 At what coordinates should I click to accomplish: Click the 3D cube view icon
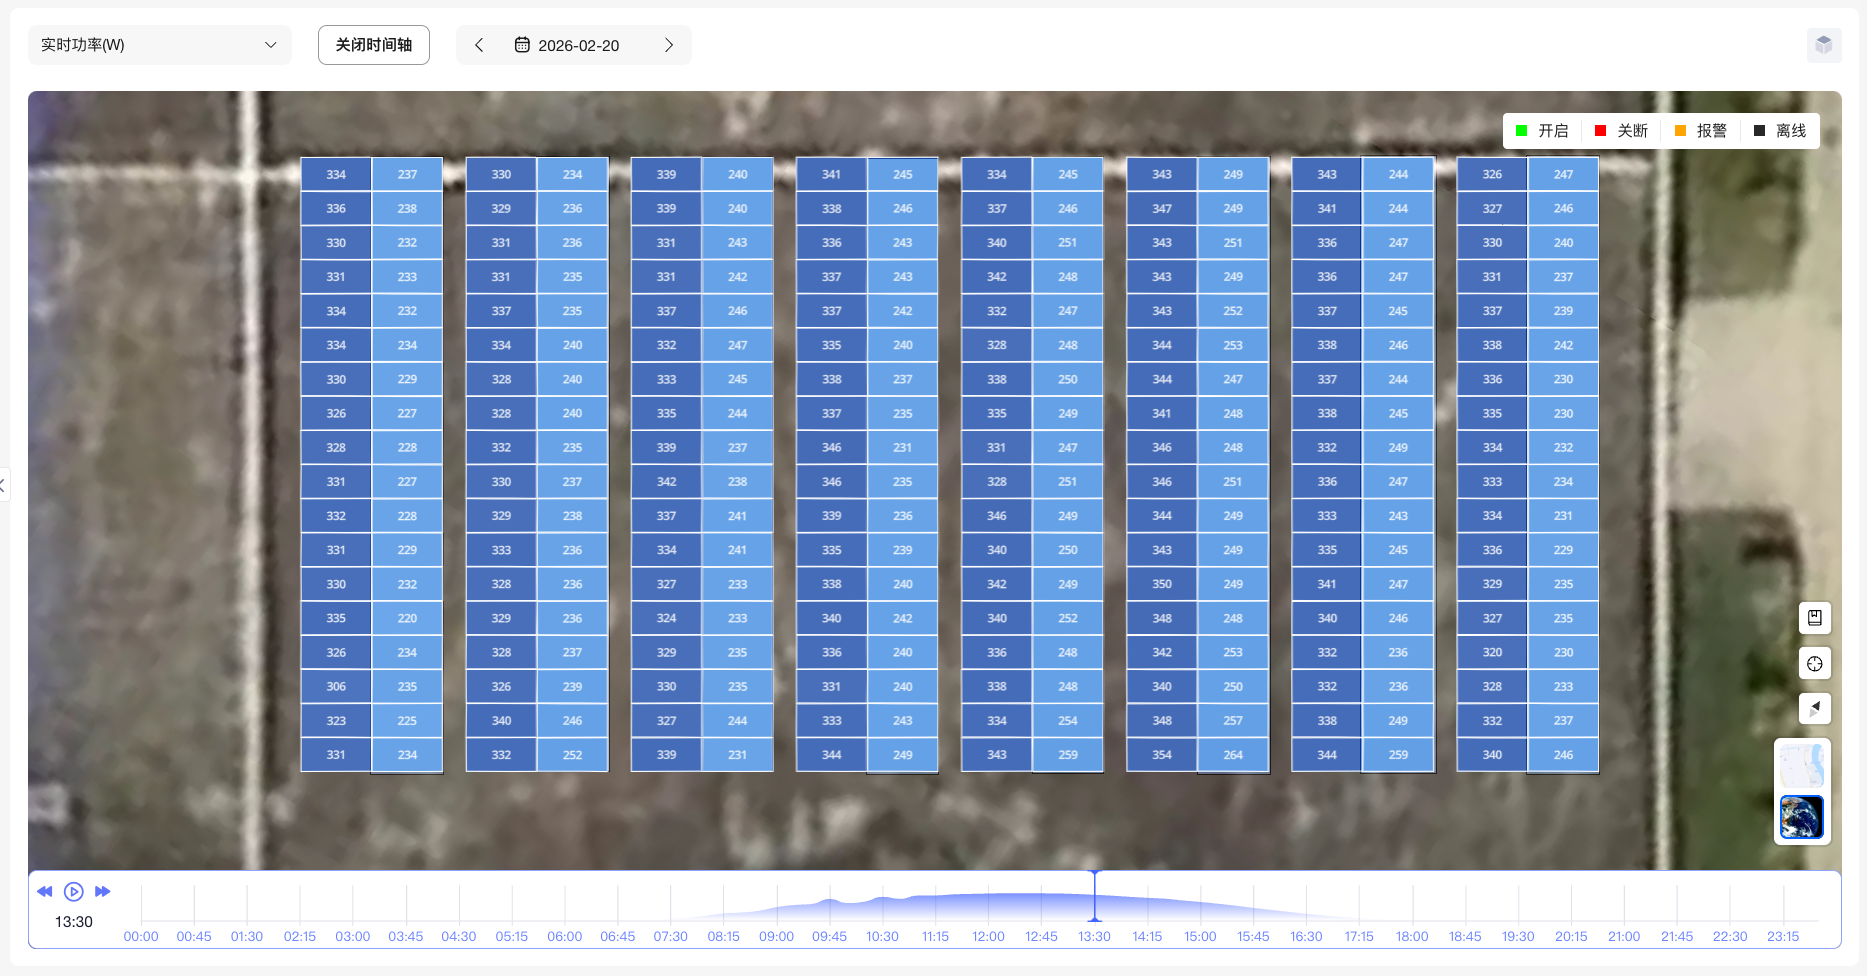pyautogui.click(x=1823, y=45)
